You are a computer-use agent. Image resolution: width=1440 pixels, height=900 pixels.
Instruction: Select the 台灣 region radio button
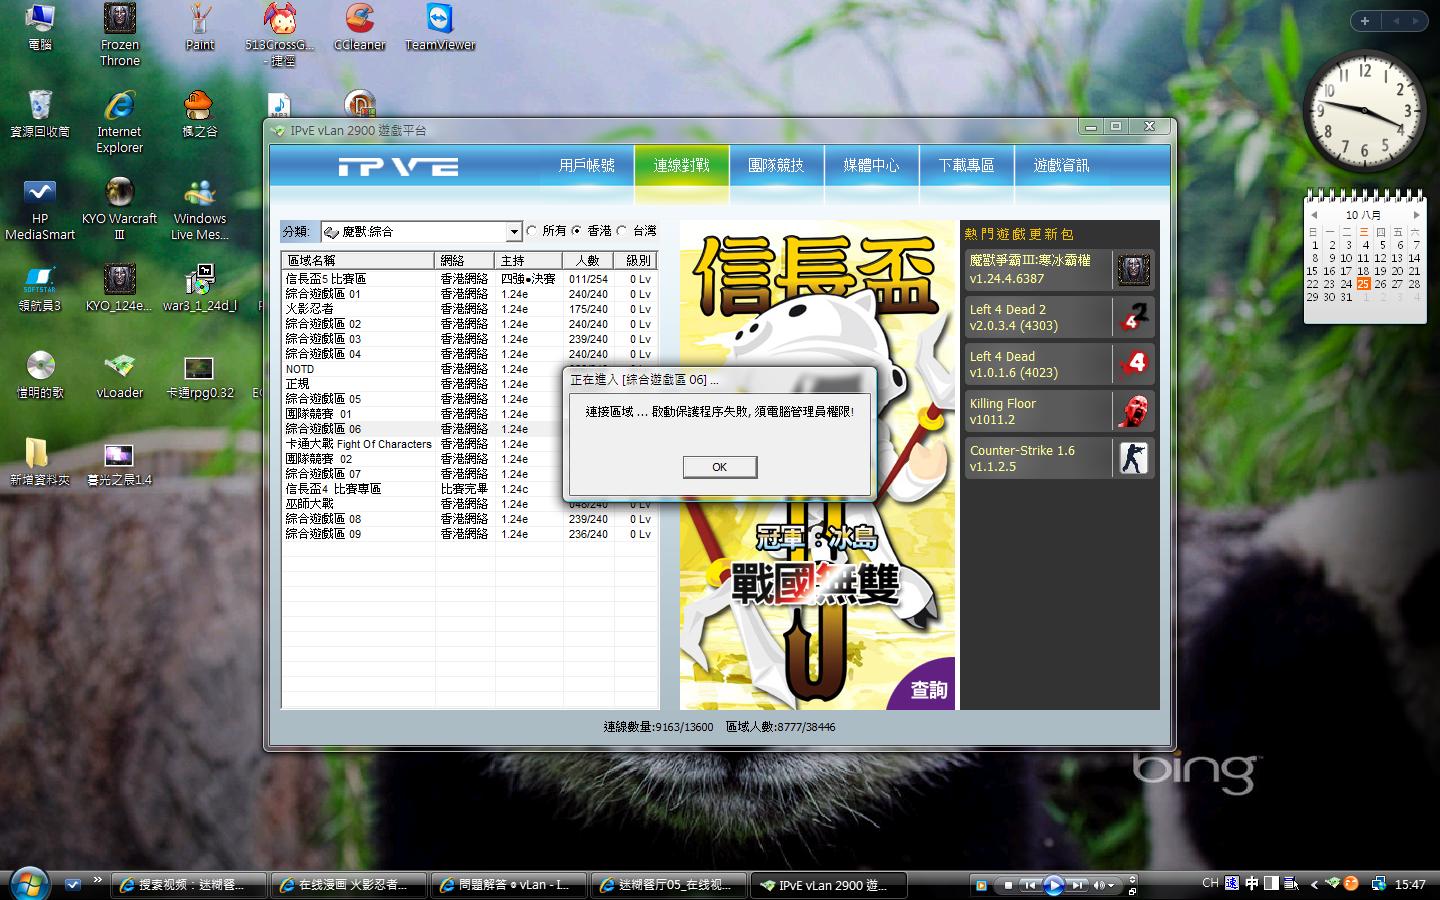(622, 231)
